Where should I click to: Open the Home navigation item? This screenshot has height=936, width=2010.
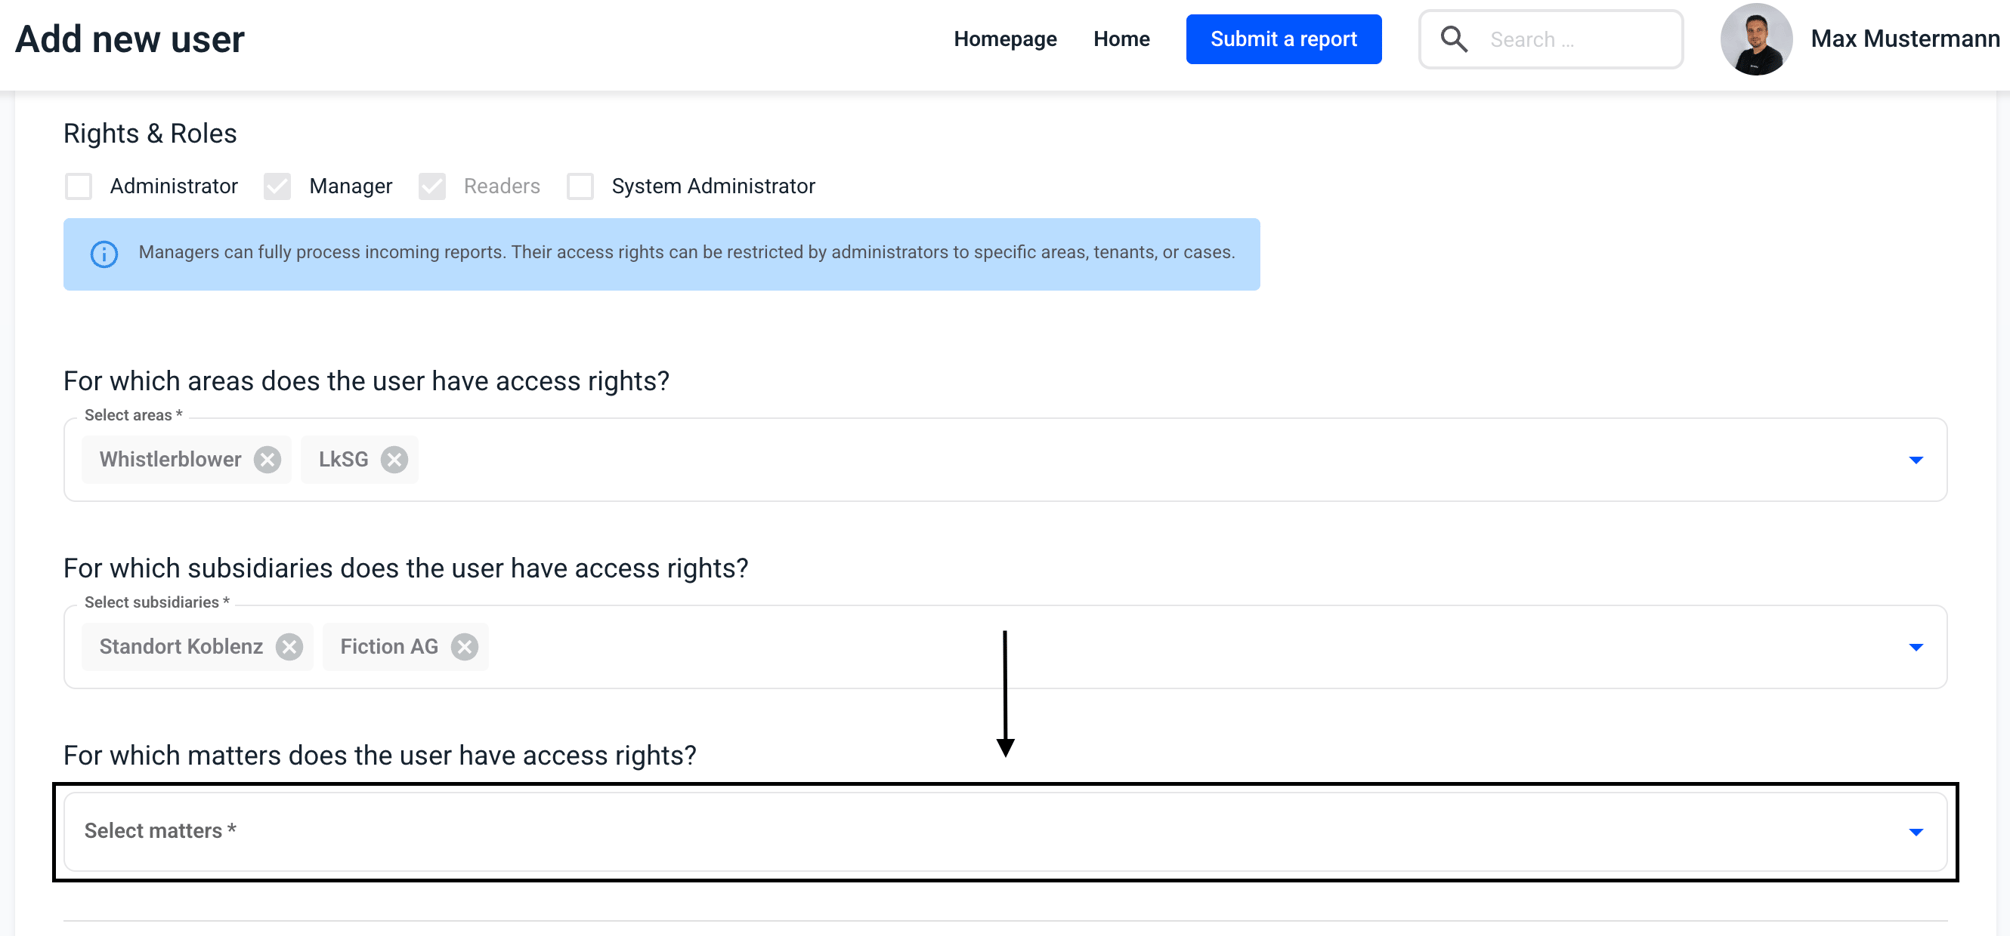coord(1121,39)
